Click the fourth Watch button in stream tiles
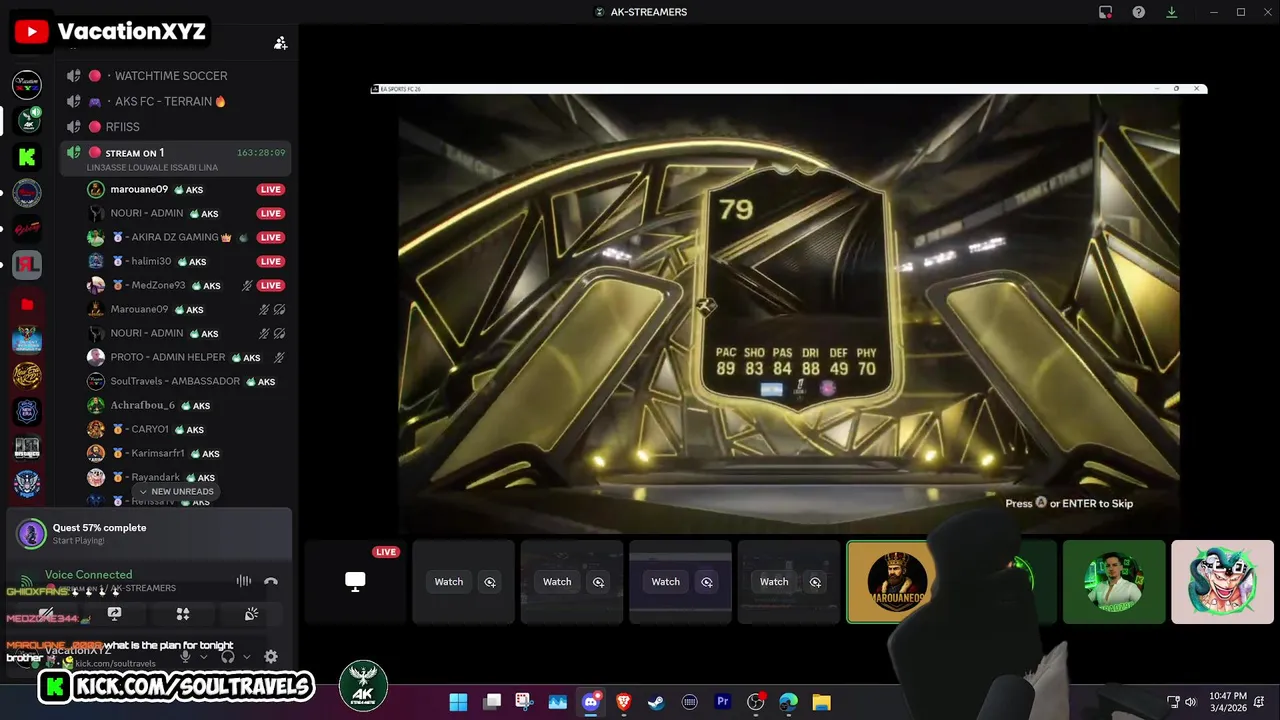Viewport: 1280px width, 720px height. (774, 582)
